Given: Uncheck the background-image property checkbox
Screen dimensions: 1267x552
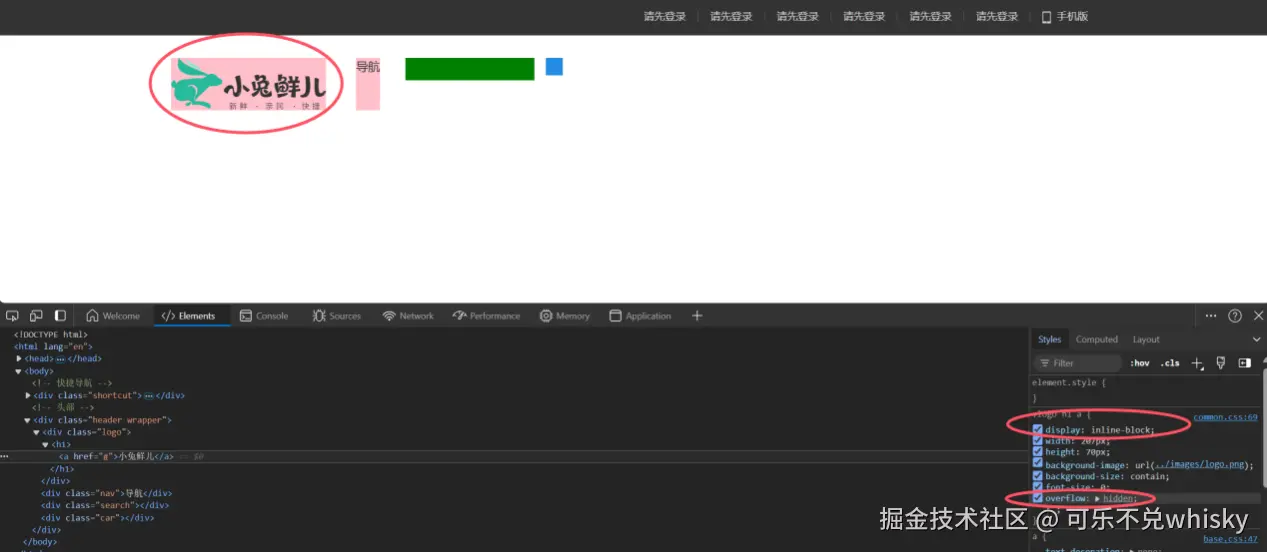Looking at the screenshot, I should pyautogui.click(x=1038, y=464).
